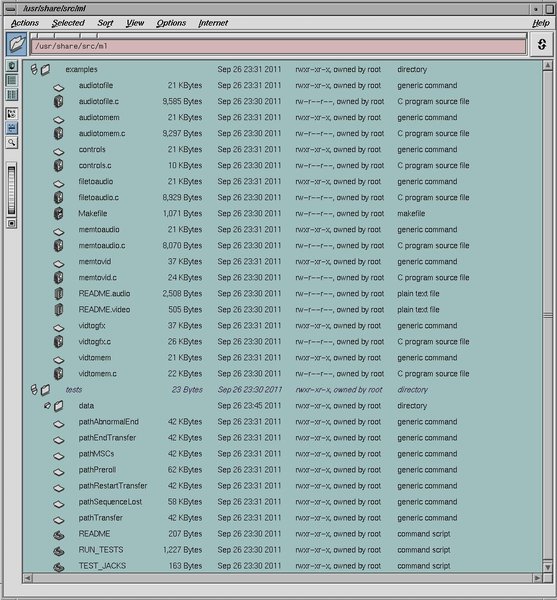Click the filetoaudio command icon

pyautogui.click(x=59, y=184)
